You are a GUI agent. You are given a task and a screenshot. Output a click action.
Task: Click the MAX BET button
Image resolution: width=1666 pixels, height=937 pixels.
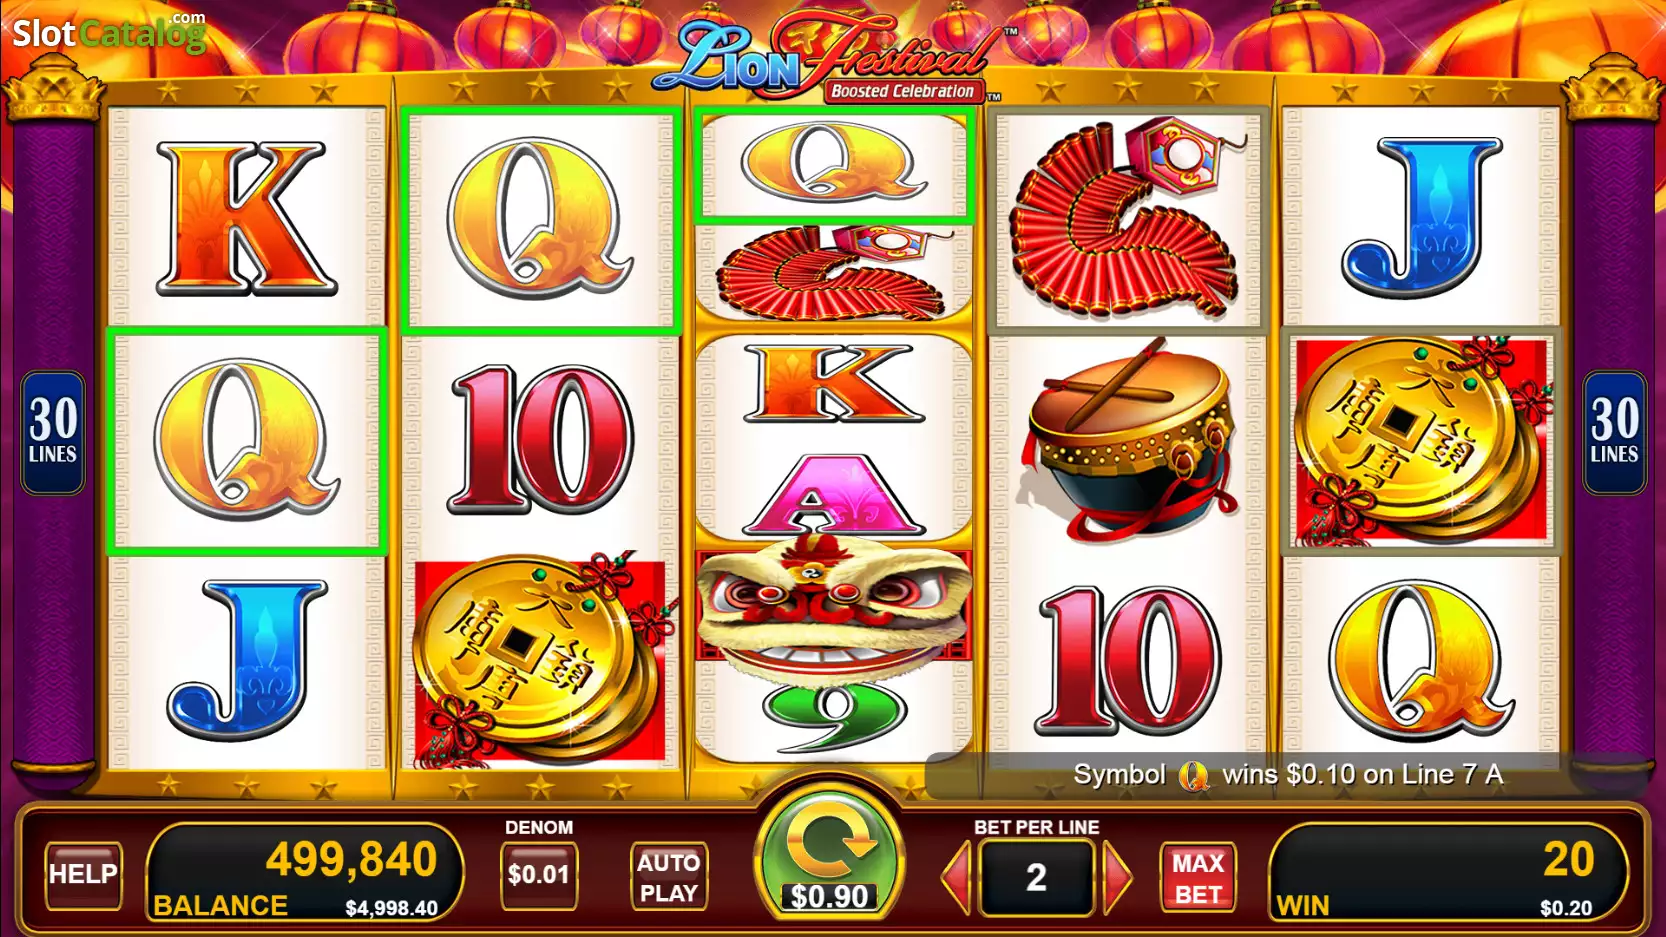pyautogui.click(x=1198, y=877)
